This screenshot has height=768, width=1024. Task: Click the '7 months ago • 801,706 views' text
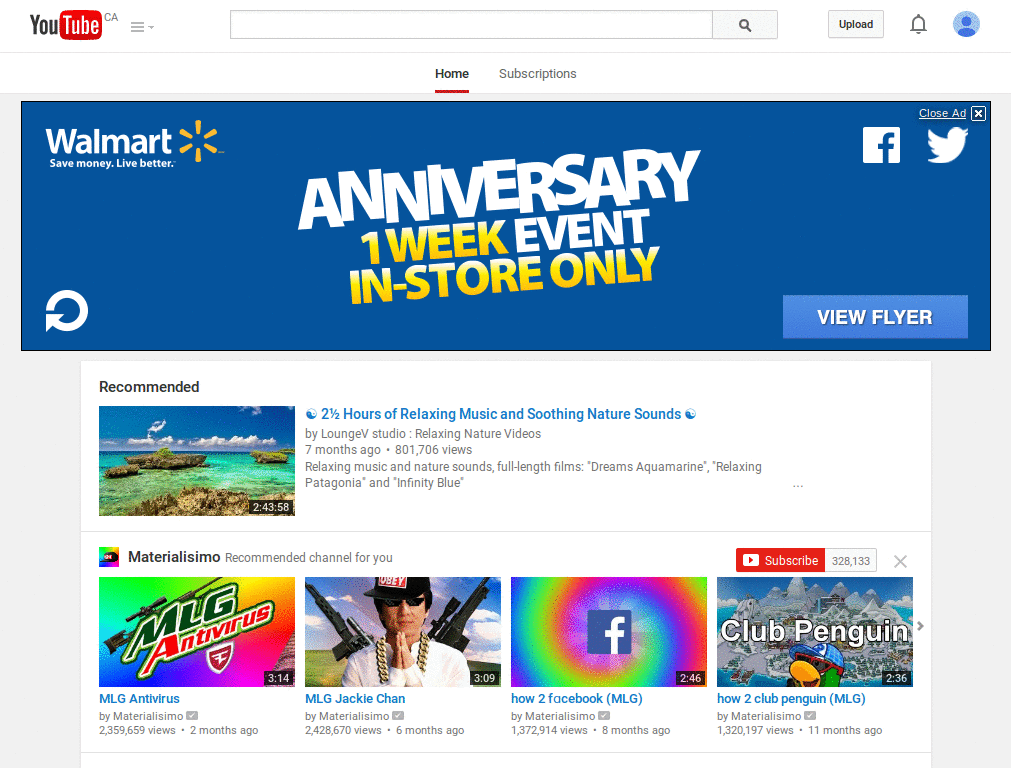coord(389,450)
